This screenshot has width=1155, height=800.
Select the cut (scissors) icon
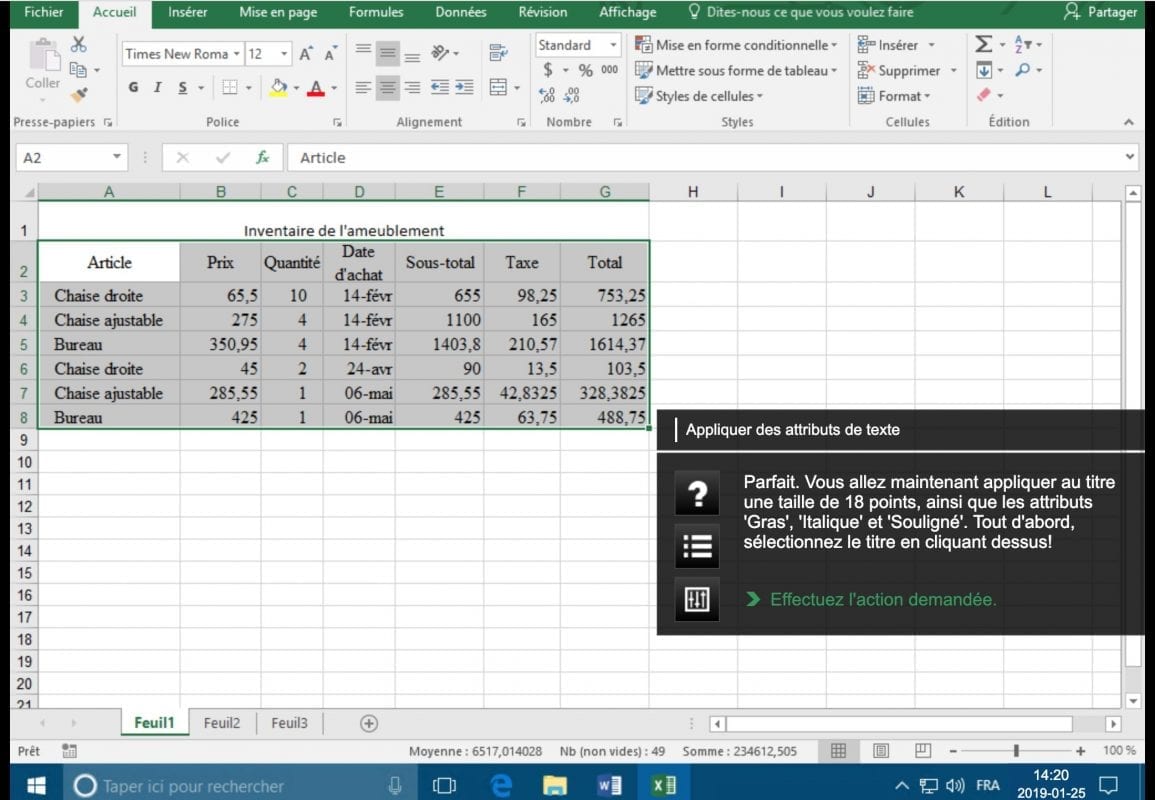pyautogui.click(x=78, y=43)
